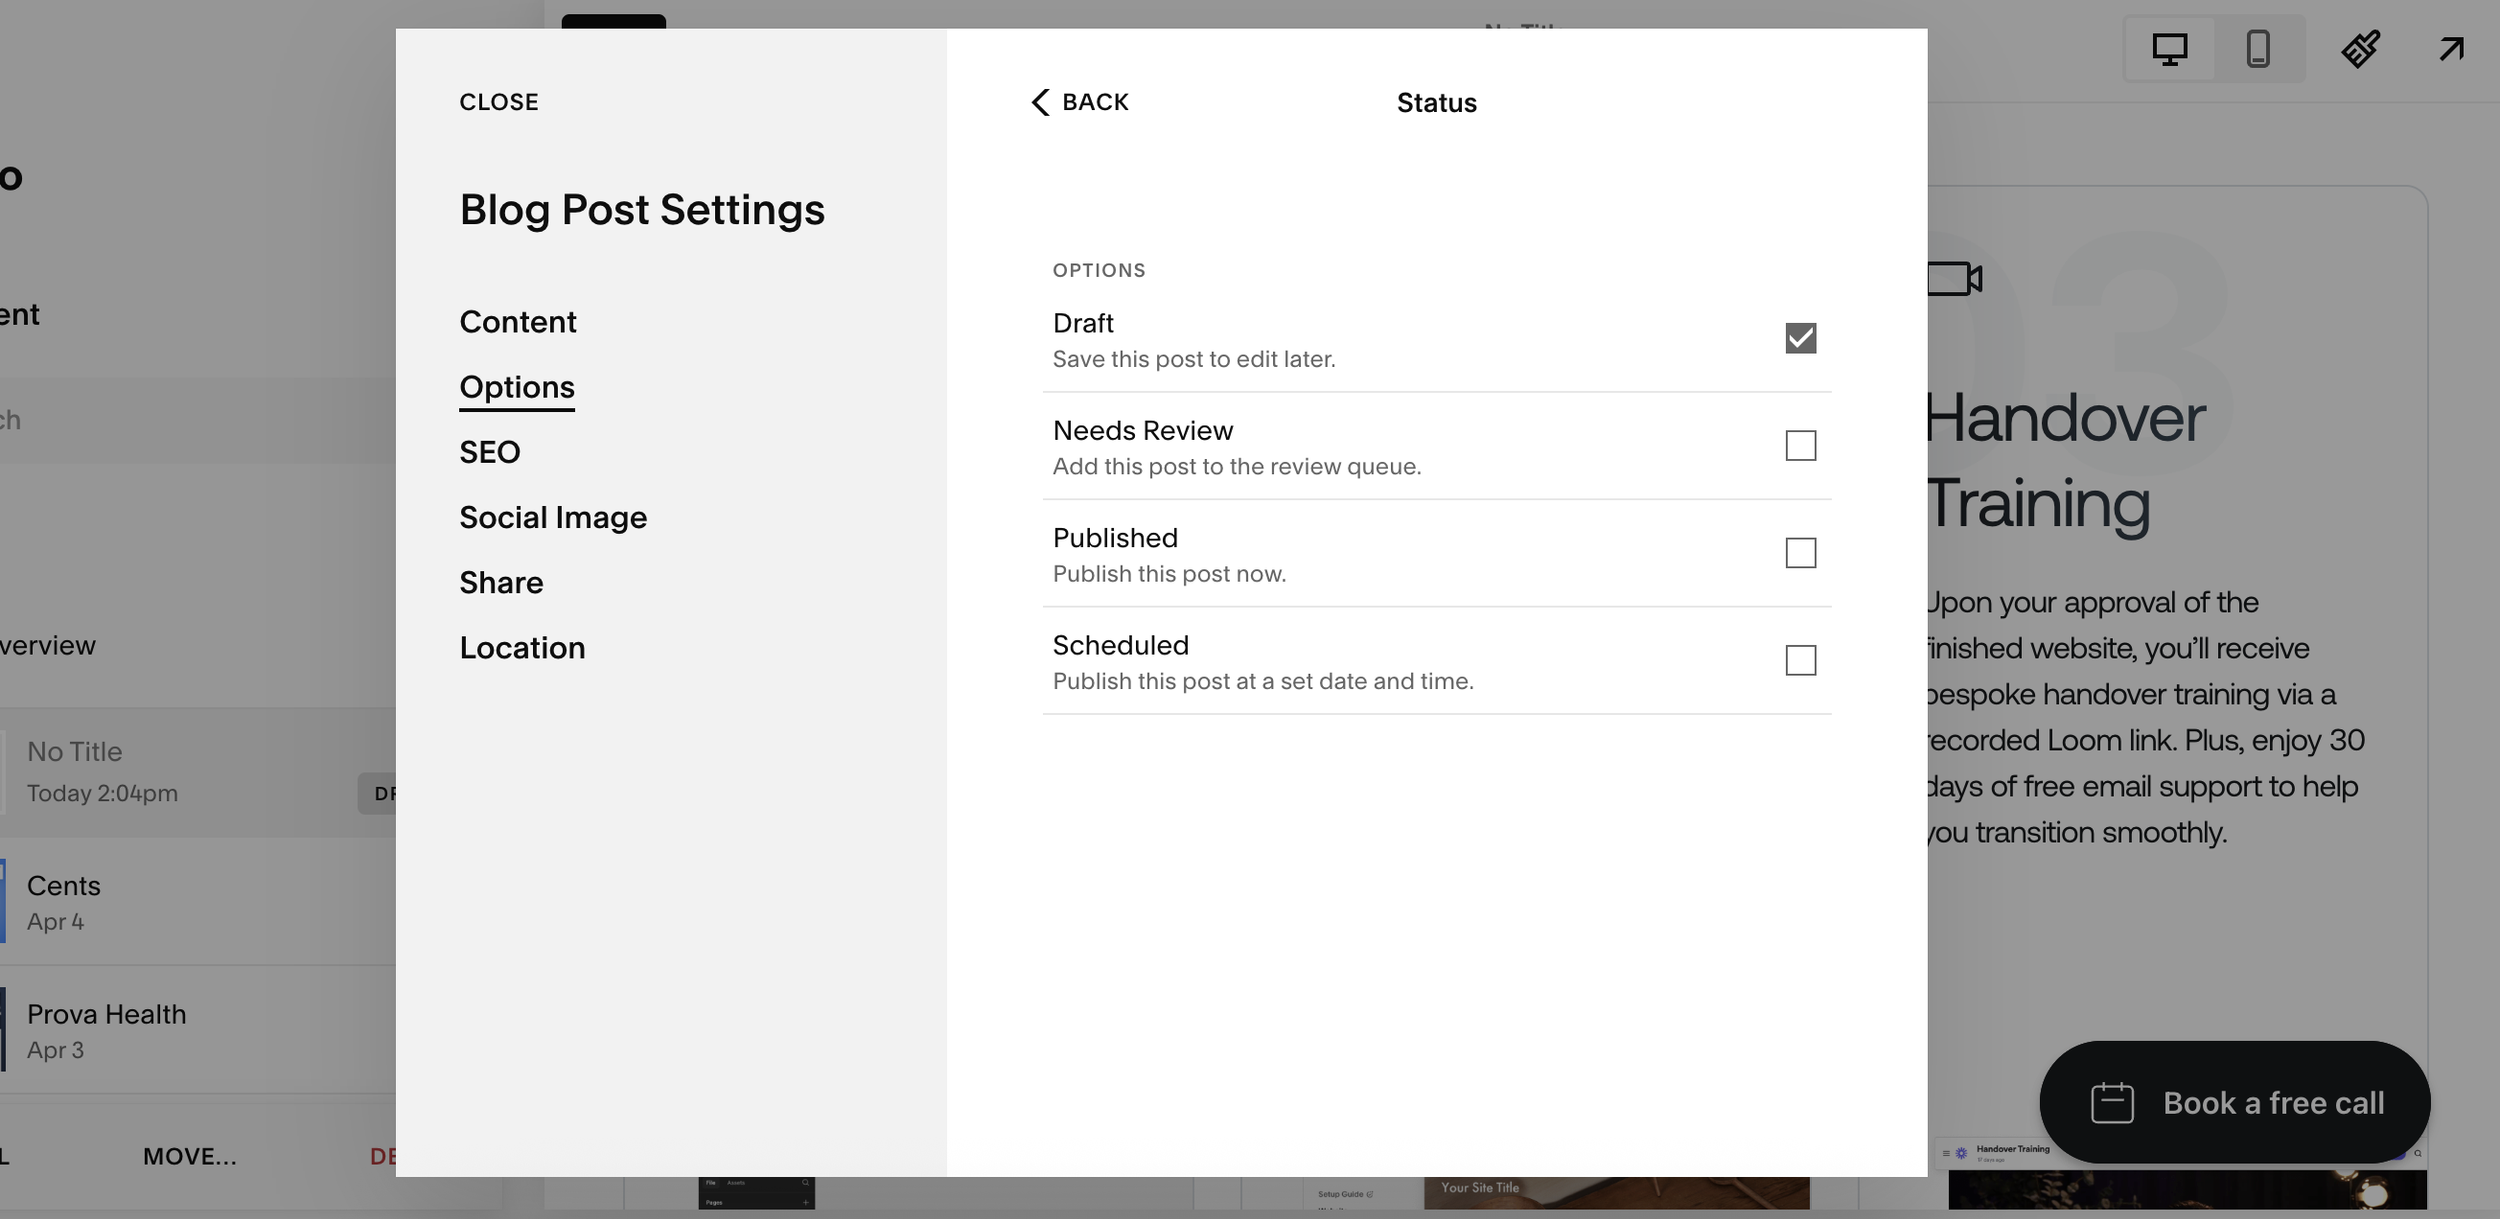Uncheck the Draft status checkbox
2500x1219 pixels.
coord(1800,338)
